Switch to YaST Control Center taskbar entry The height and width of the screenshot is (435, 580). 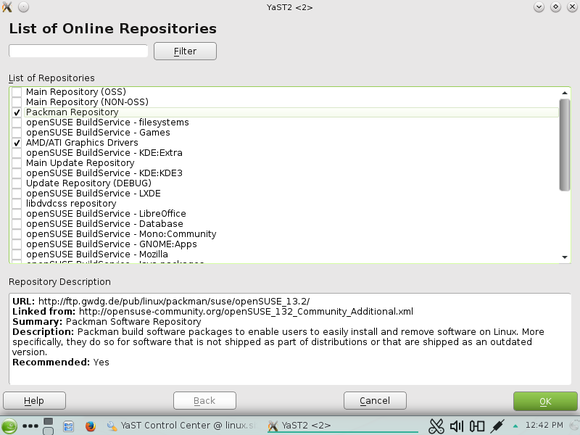181,426
